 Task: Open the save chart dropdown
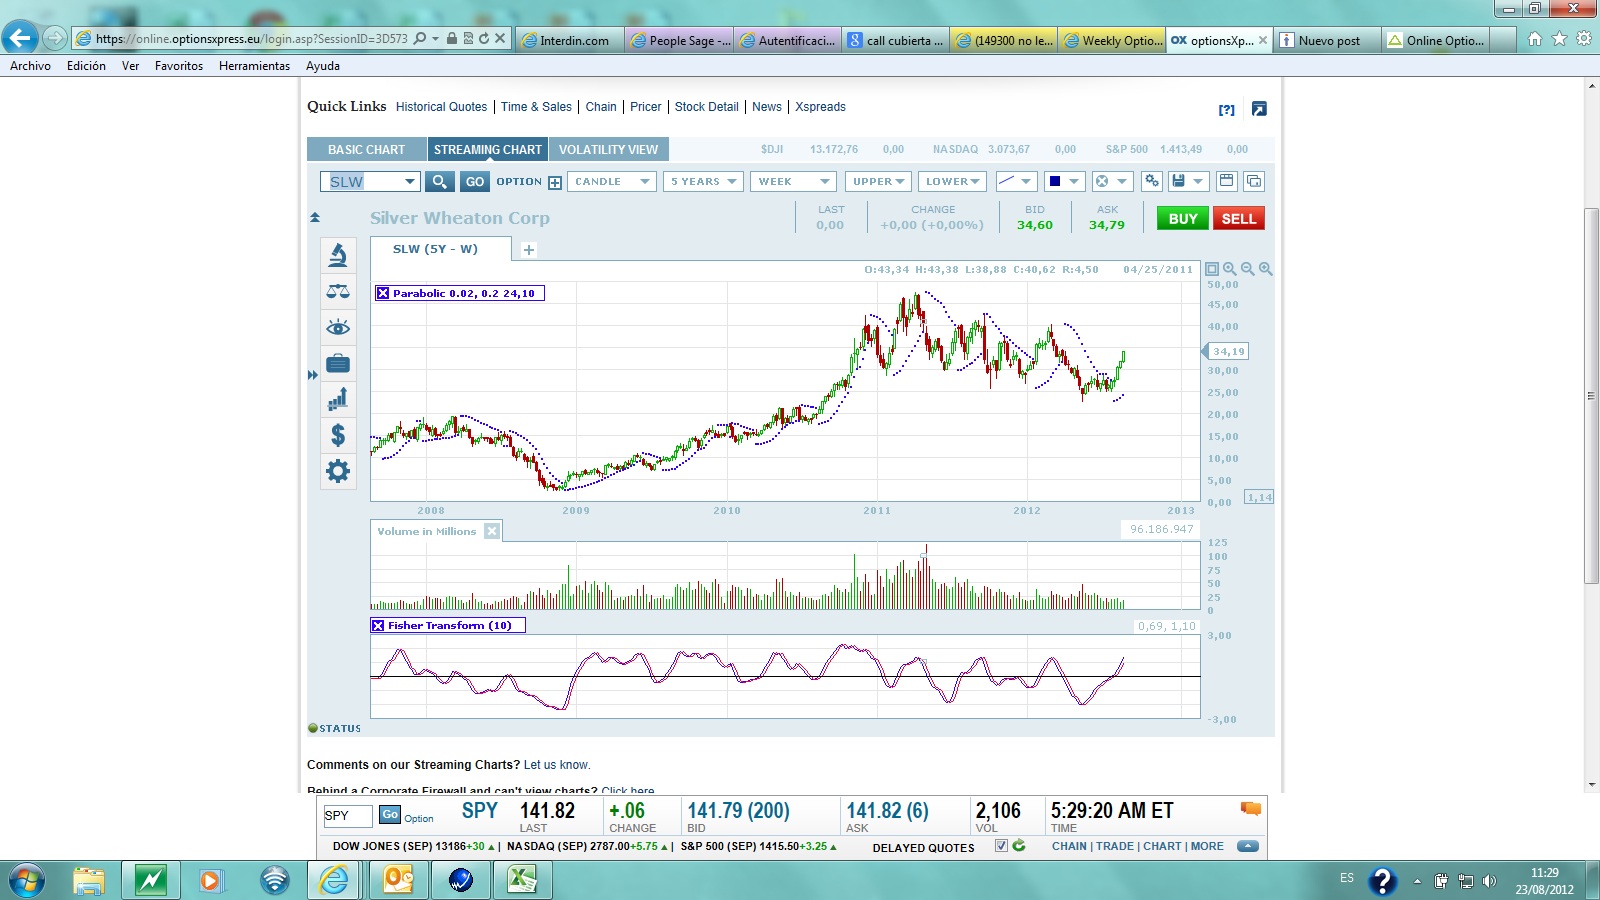click(1188, 181)
